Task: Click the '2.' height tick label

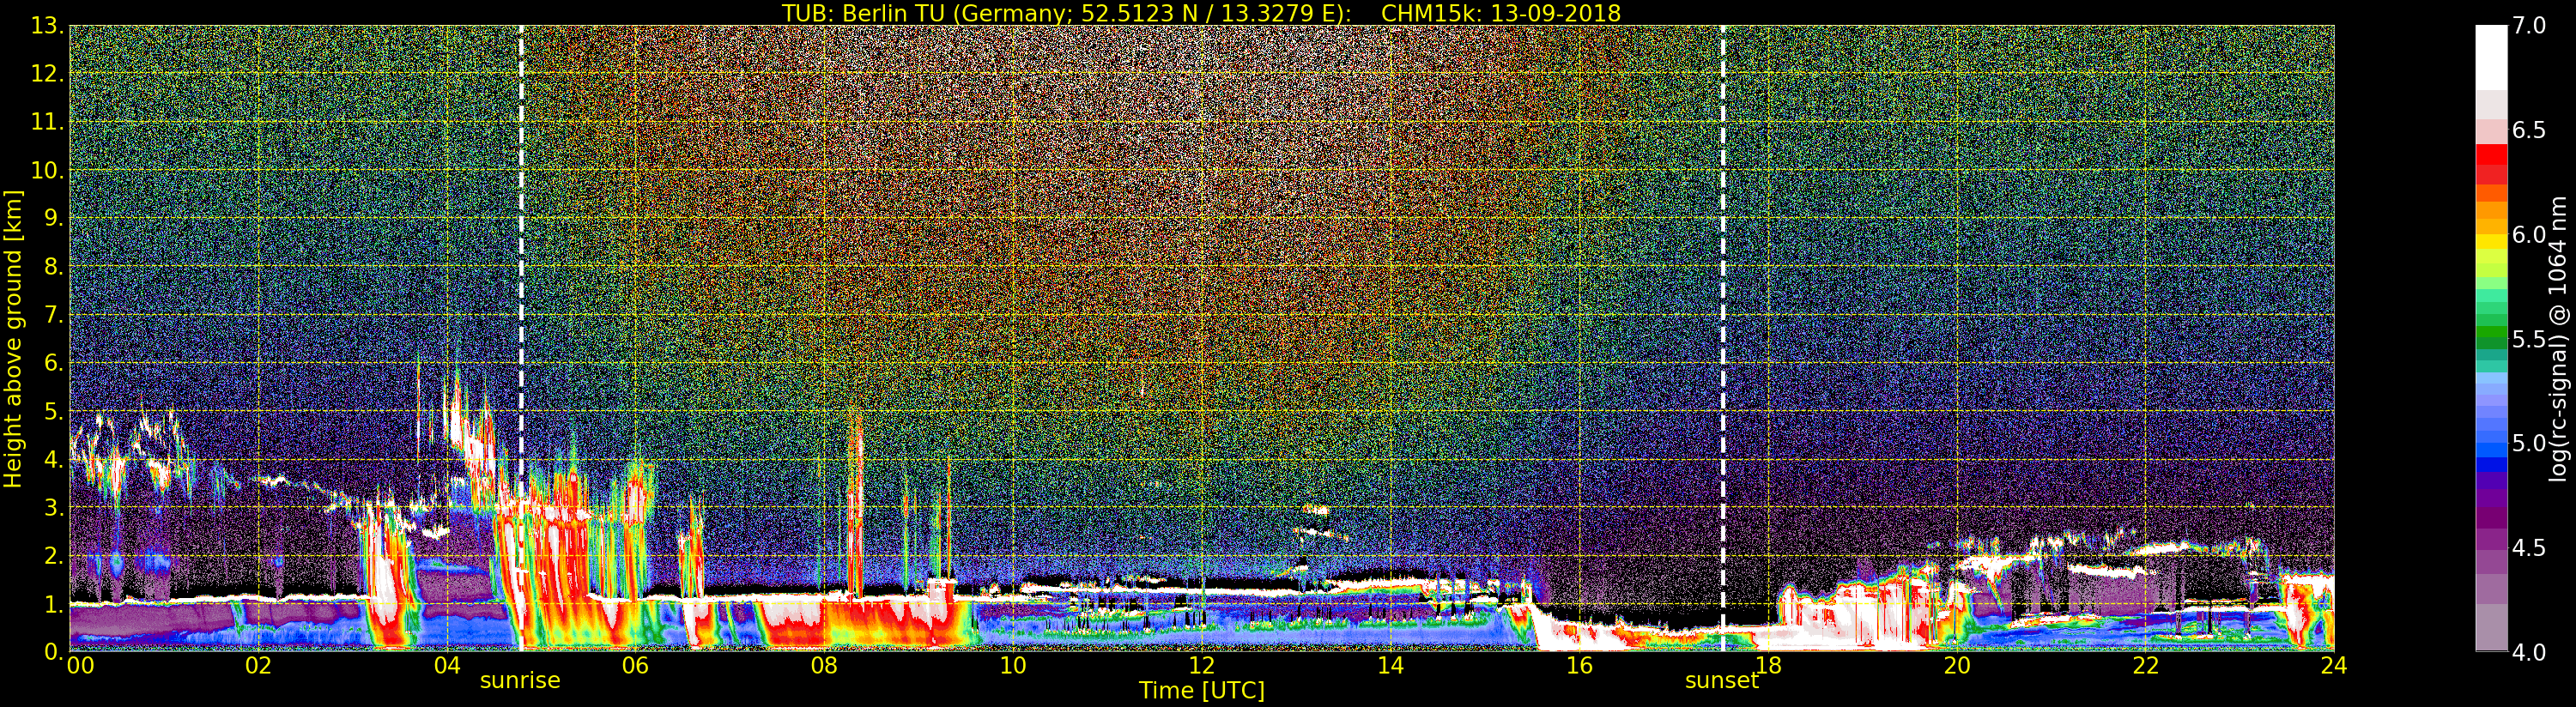Action: point(54,557)
